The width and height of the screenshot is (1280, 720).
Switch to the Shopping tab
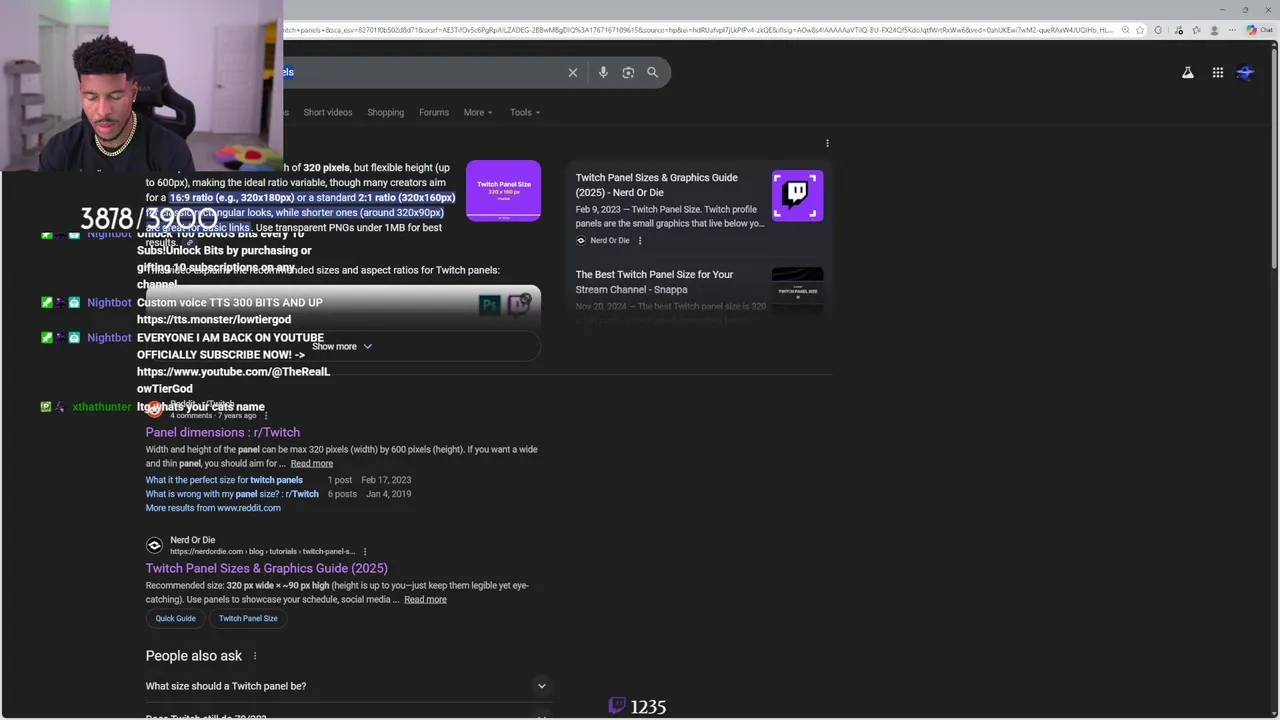(x=385, y=112)
